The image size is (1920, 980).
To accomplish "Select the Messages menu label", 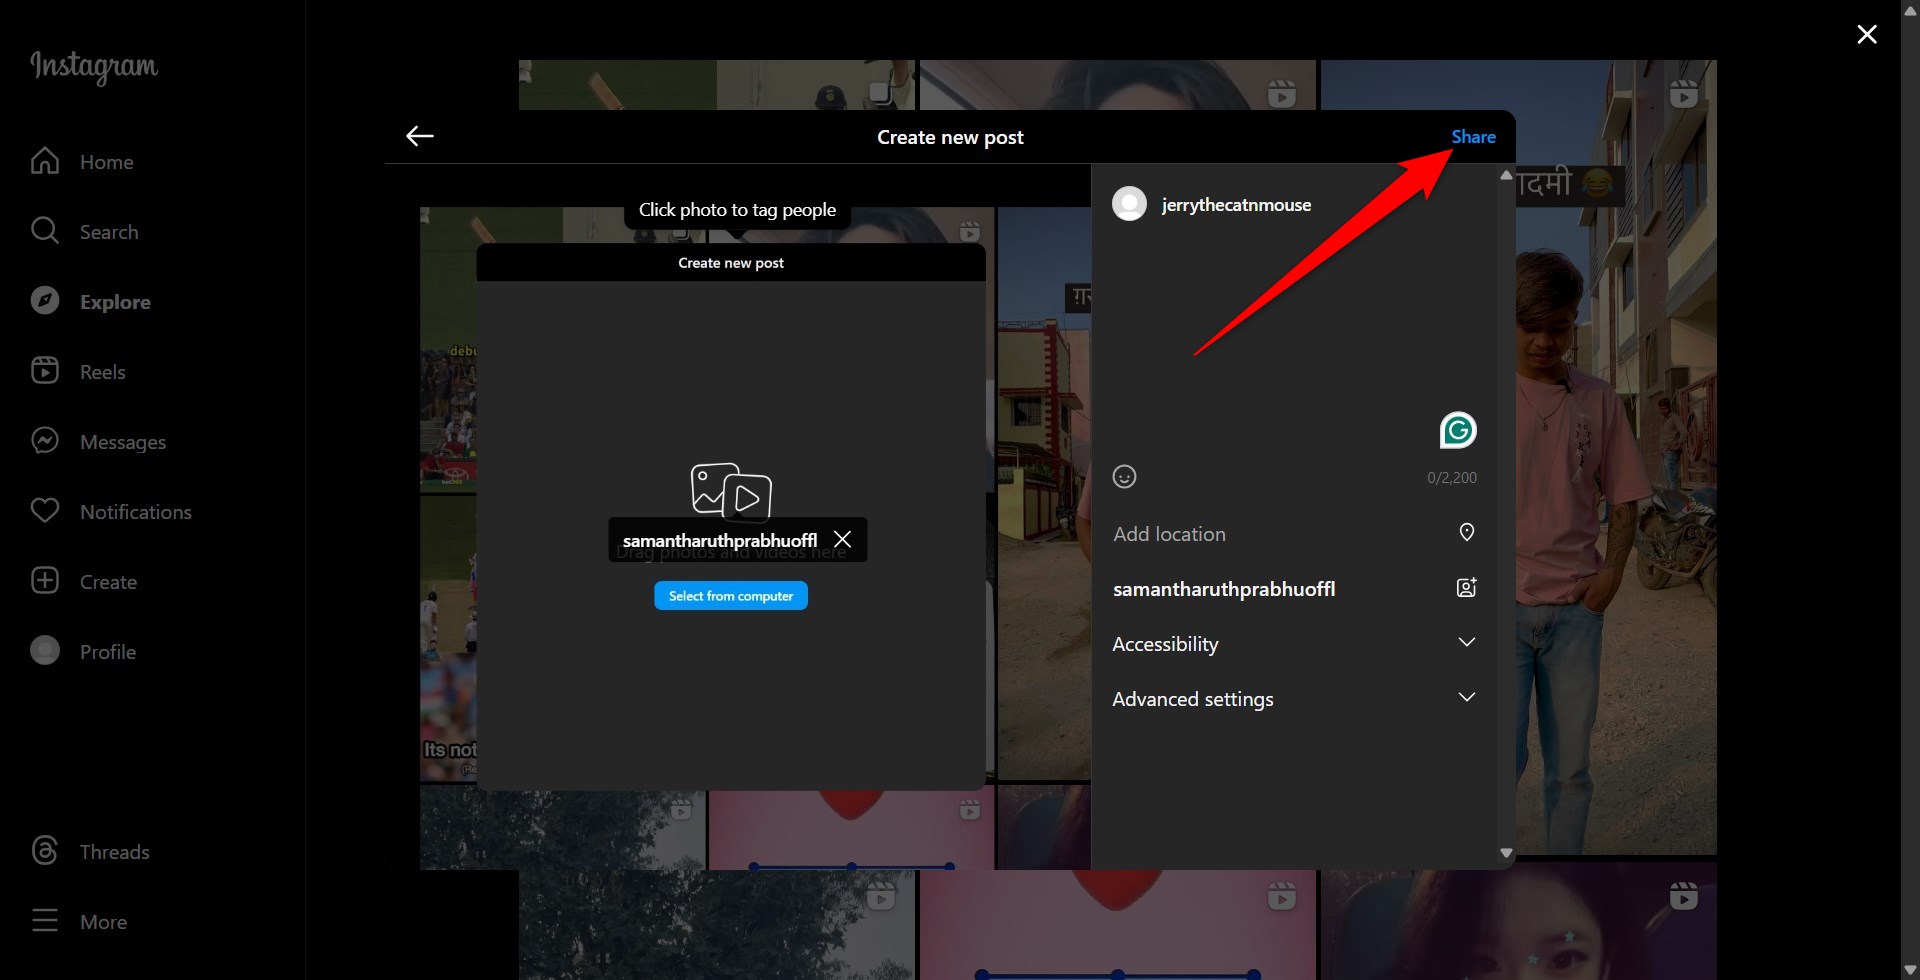I will pyautogui.click(x=123, y=442).
